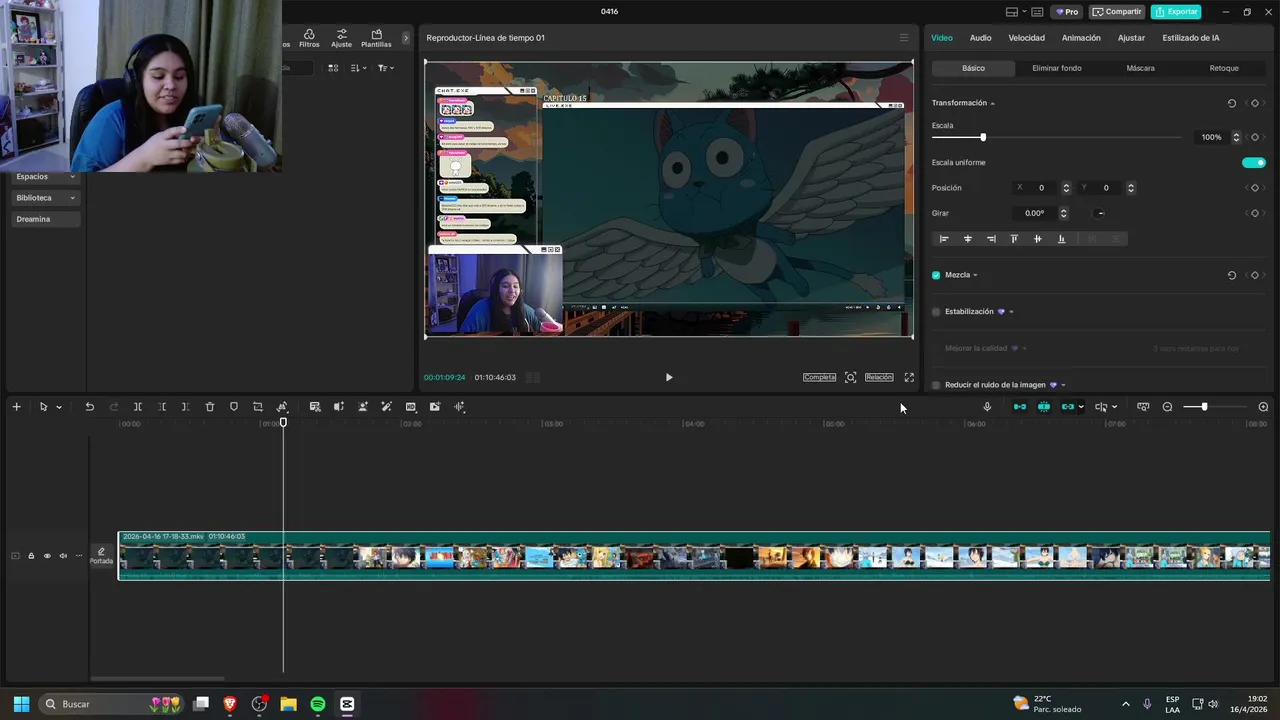Hide the video track with eye icon

[x=47, y=556]
